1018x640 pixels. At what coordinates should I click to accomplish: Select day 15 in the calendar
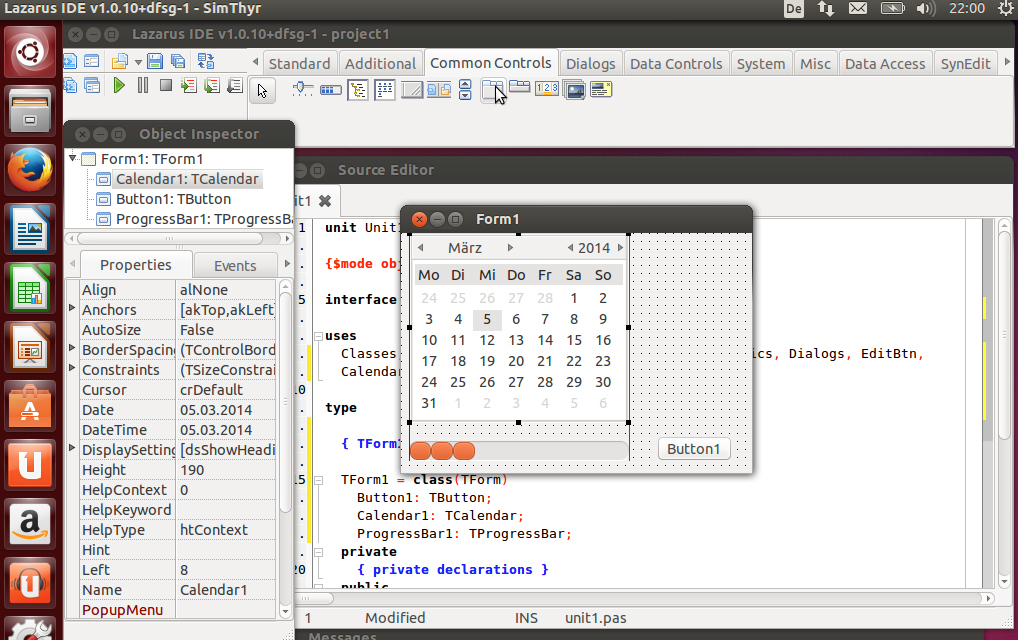point(574,340)
